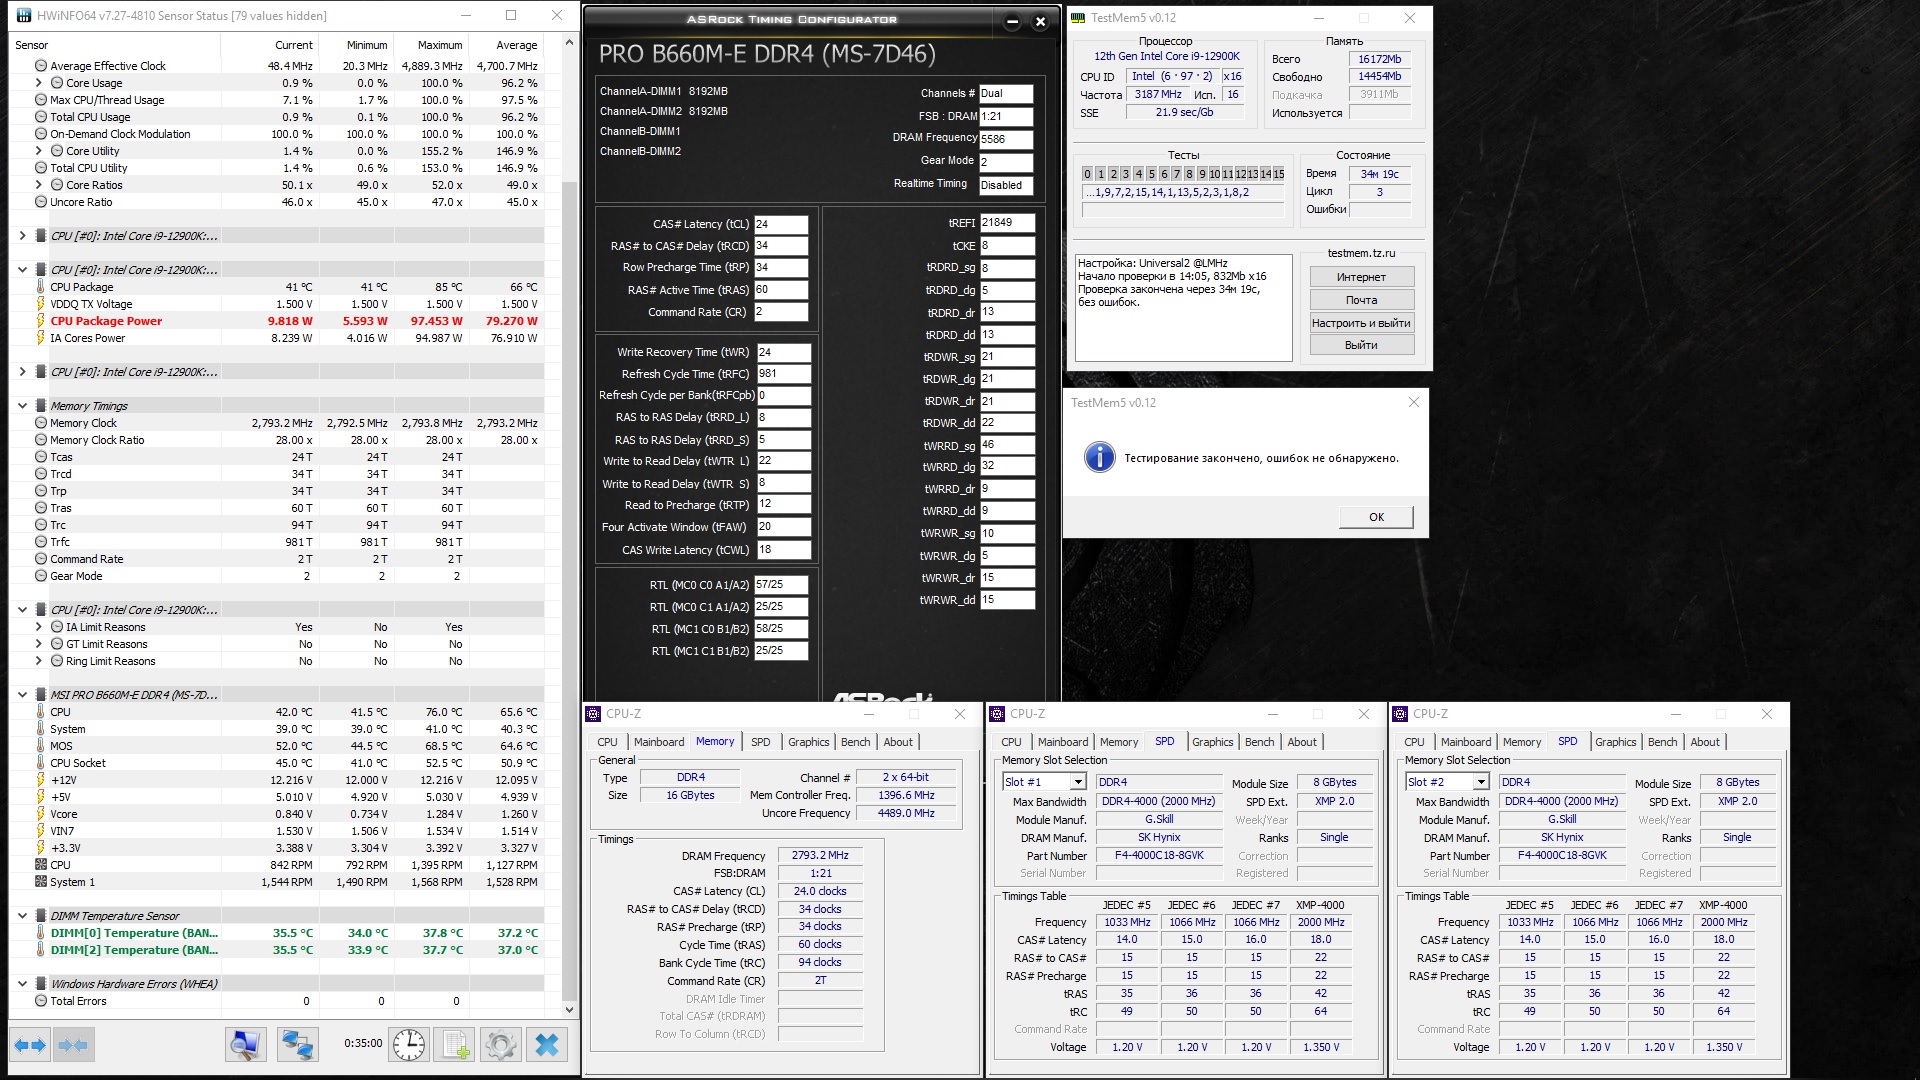Click the sensor icon beside Gear Mode
1920x1080 pixels.
(41, 576)
